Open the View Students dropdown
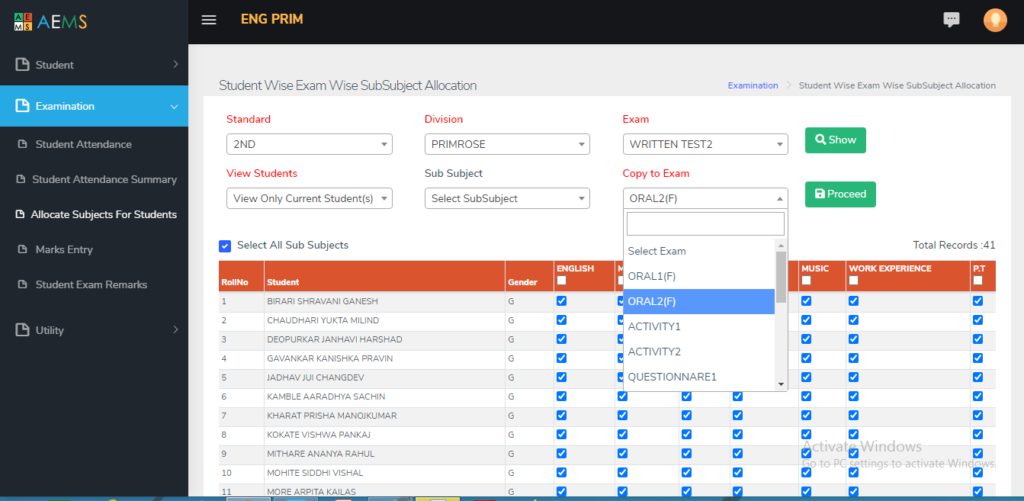The image size is (1024, 501). pyautogui.click(x=310, y=199)
